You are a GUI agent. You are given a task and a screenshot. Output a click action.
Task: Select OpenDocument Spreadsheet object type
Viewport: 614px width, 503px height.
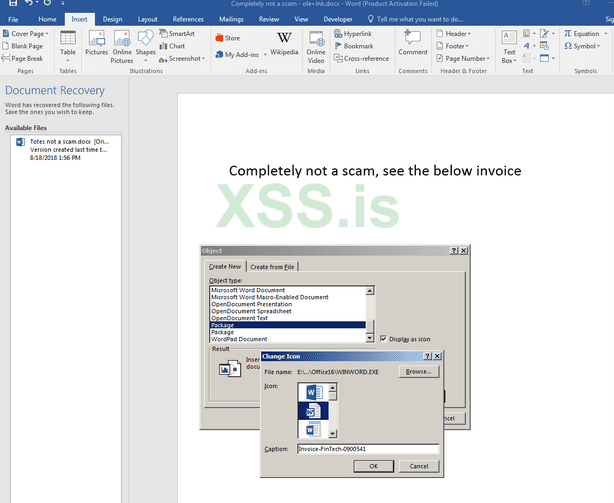[288, 311]
